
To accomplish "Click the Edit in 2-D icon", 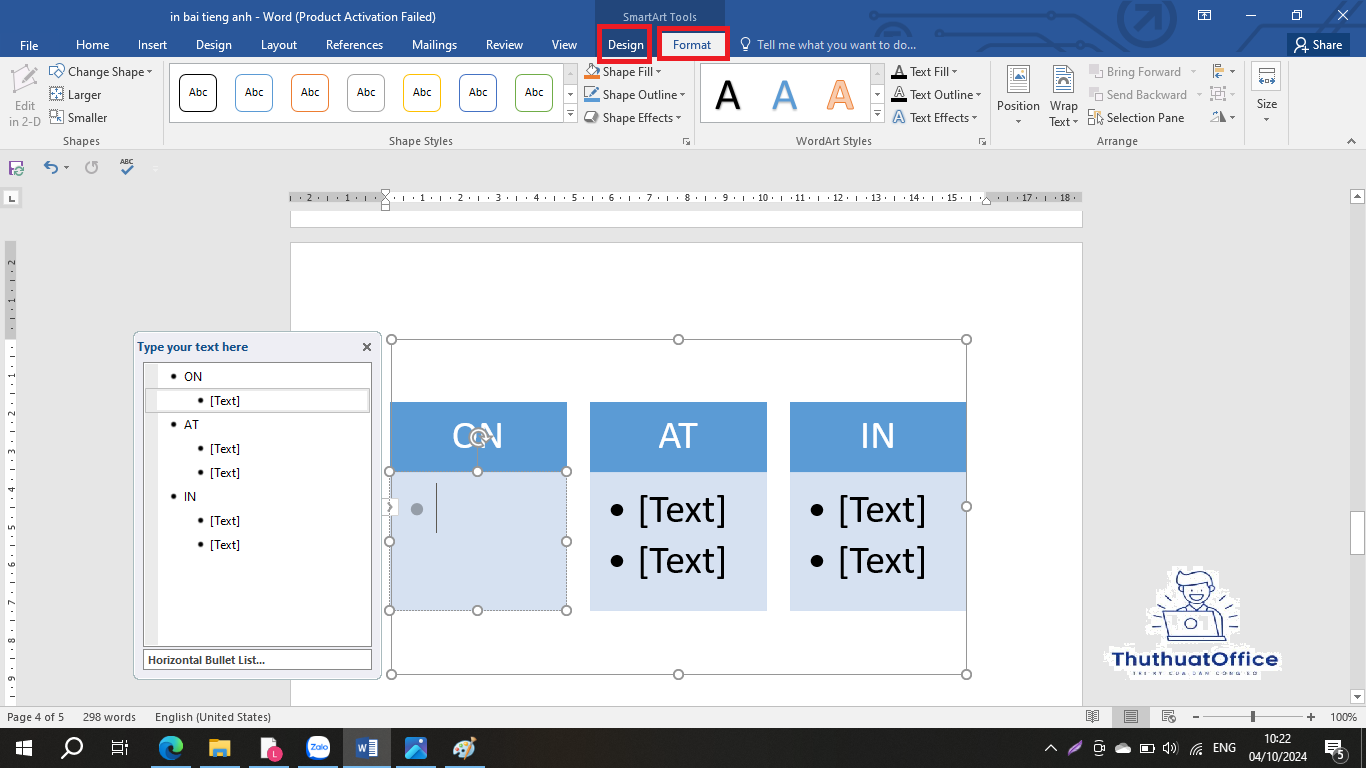I will [x=25, y=95].
